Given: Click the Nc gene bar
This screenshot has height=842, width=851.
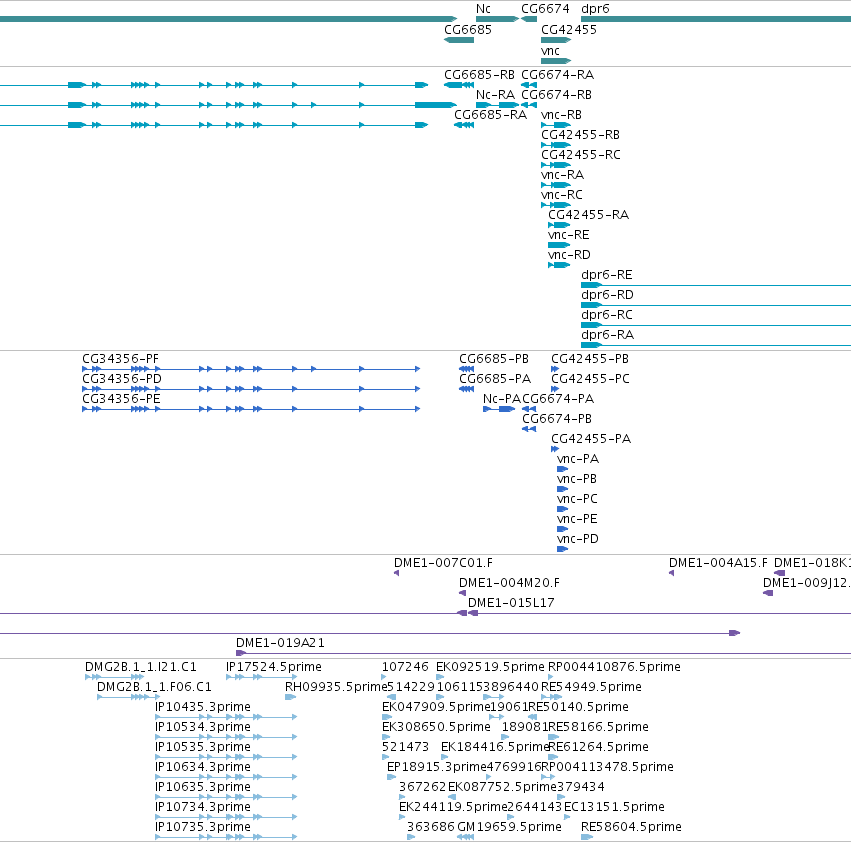Looking at the screenshot, I should tap(497, 19).
